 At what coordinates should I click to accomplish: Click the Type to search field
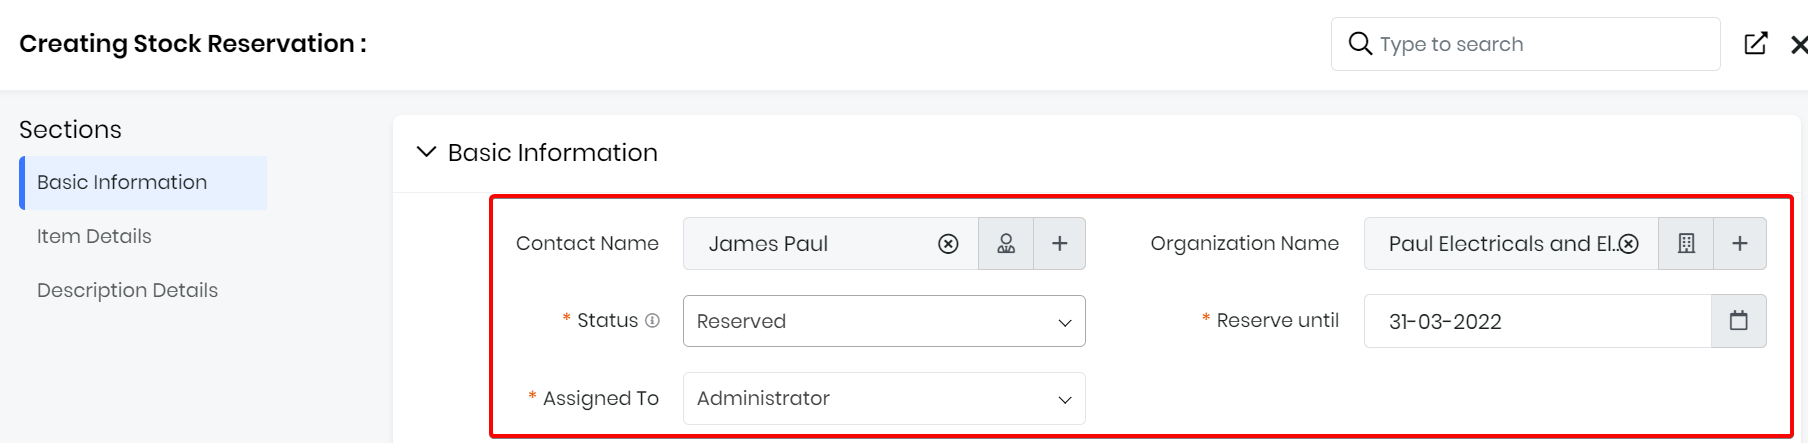pos(1540,44)
